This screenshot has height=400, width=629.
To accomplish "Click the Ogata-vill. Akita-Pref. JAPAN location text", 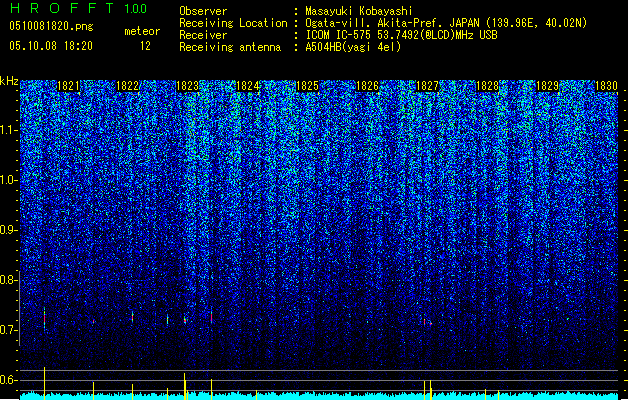I will click(x=446, y=23).
